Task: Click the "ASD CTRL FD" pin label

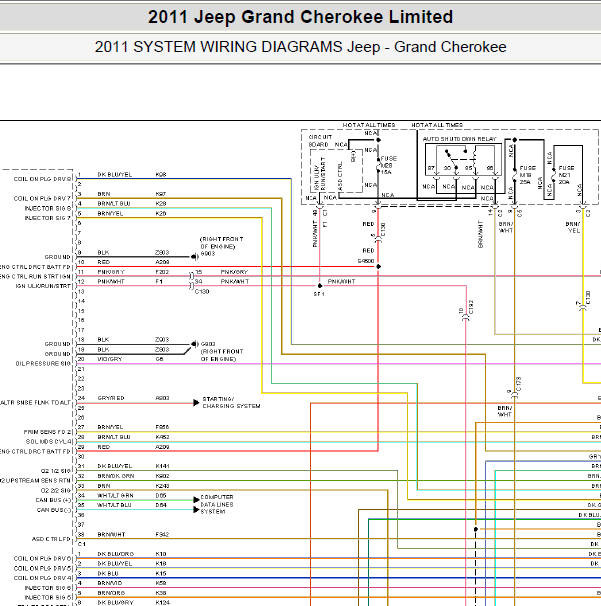Action: [51, 539]
